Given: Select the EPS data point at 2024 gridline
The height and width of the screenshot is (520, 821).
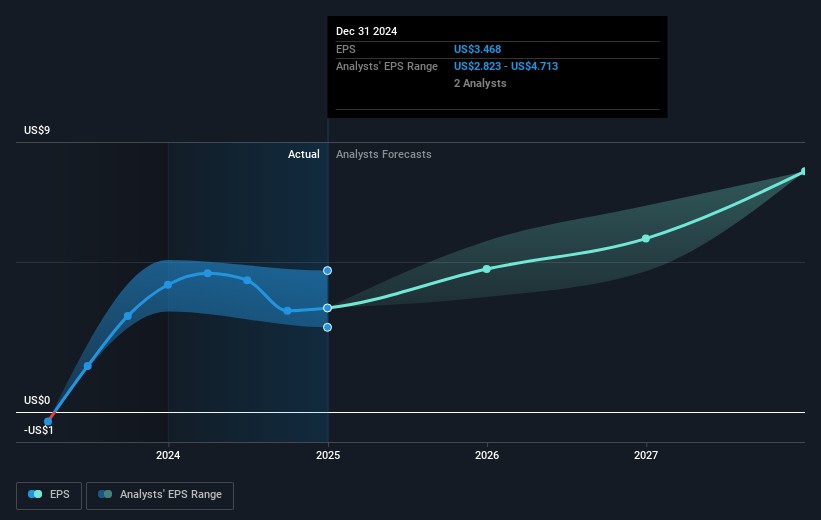Looking at the screenshot, I should point(168,285).
